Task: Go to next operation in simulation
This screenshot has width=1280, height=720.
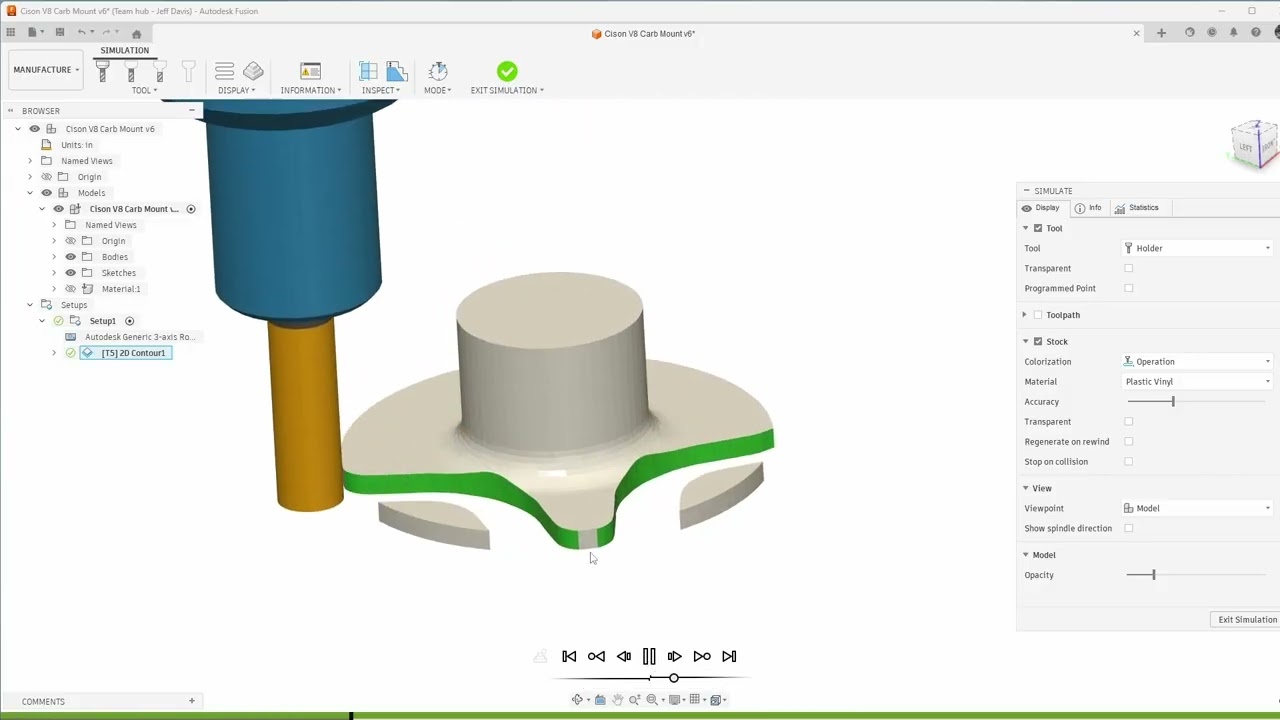Action: click(702, 656)
